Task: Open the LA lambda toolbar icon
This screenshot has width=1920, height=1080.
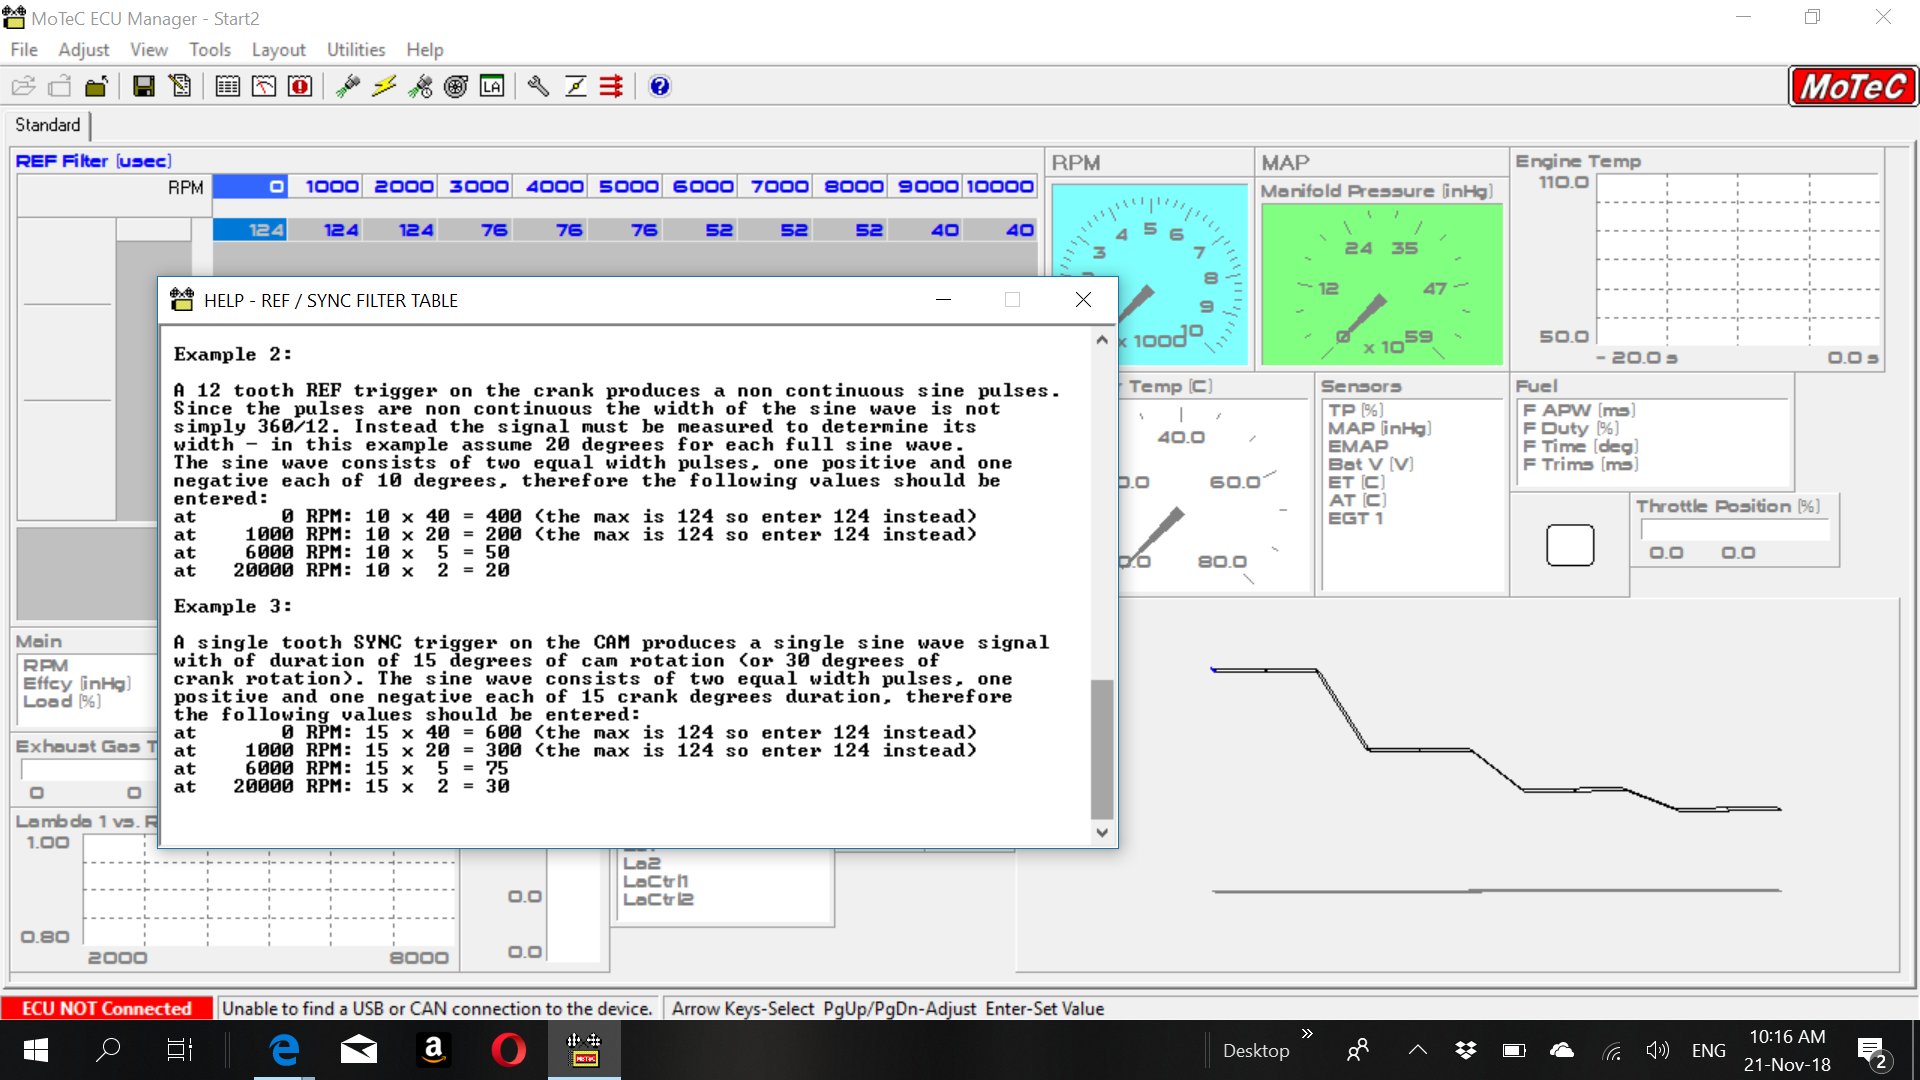Action: (x=492, y=86)
